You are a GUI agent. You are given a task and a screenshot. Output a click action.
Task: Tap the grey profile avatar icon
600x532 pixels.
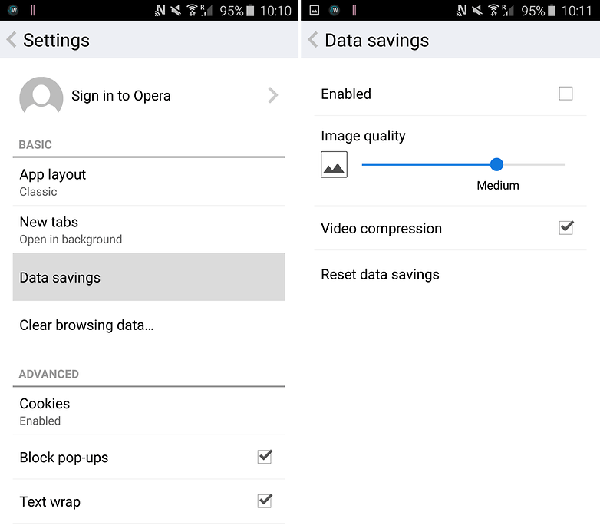(x=41, y=95)
